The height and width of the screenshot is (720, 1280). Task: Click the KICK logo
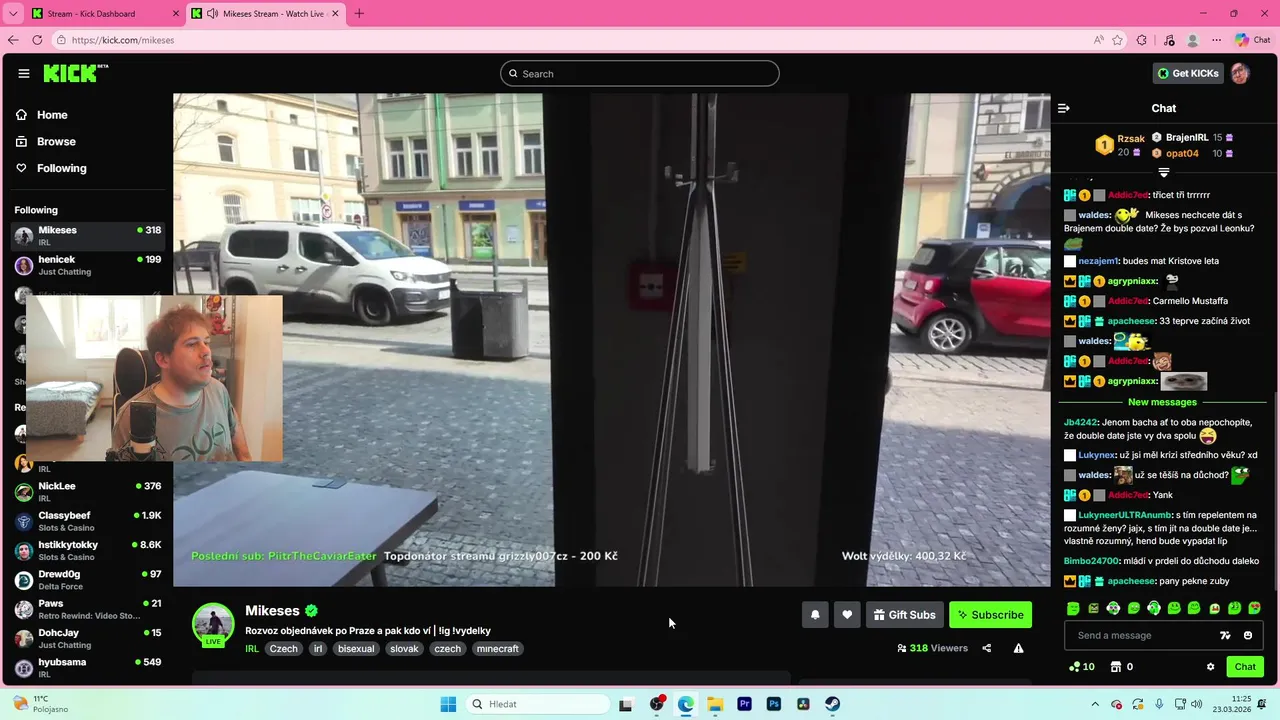click(75, 73)
